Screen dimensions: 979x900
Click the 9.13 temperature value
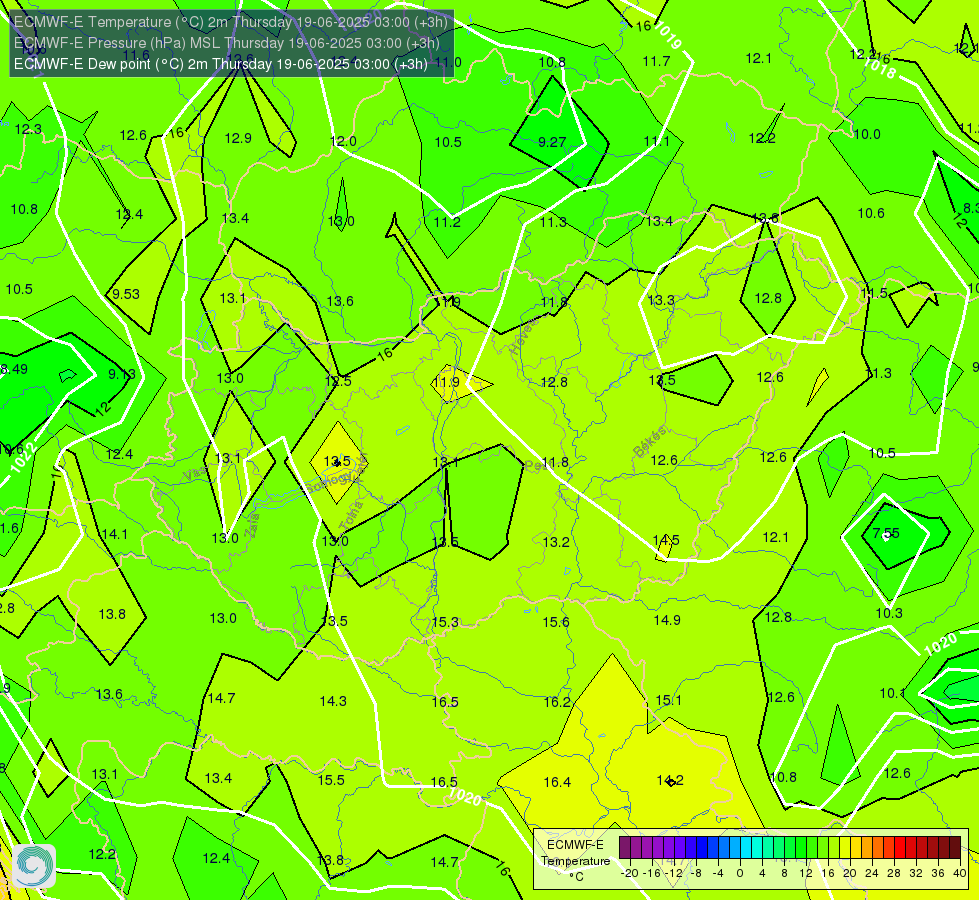point(122,374)
